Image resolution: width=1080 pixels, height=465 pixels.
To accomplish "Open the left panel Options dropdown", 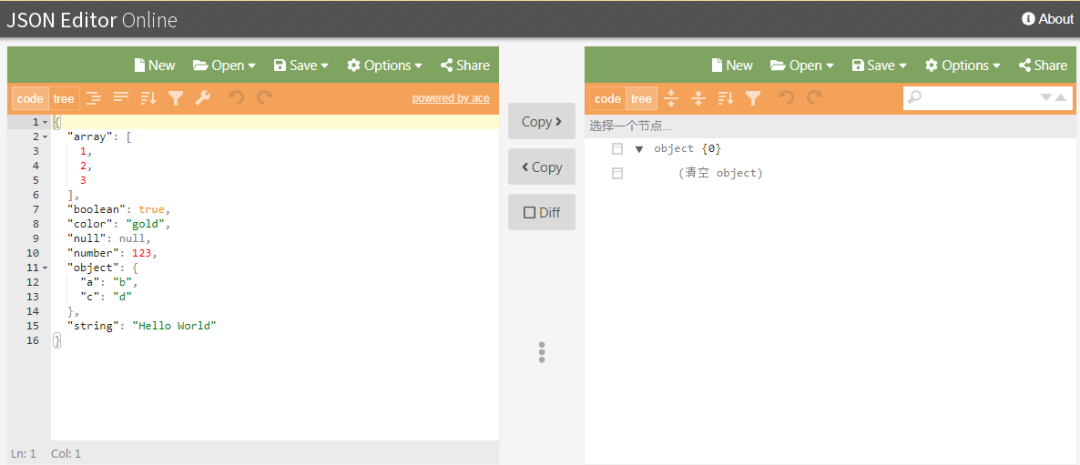I will pyautogui.click(x=384, y=65).
